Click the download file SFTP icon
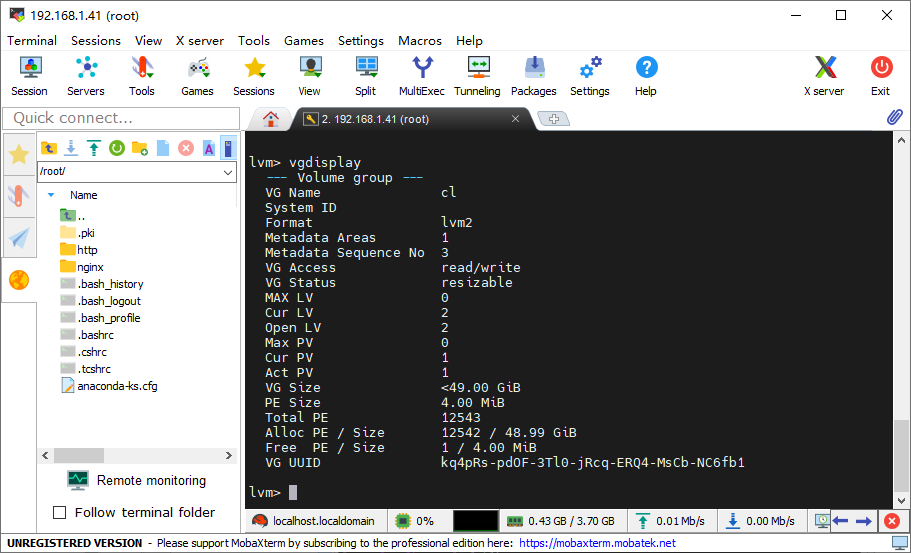The width and height of the screenshot is (911, 553). [71, 149]
